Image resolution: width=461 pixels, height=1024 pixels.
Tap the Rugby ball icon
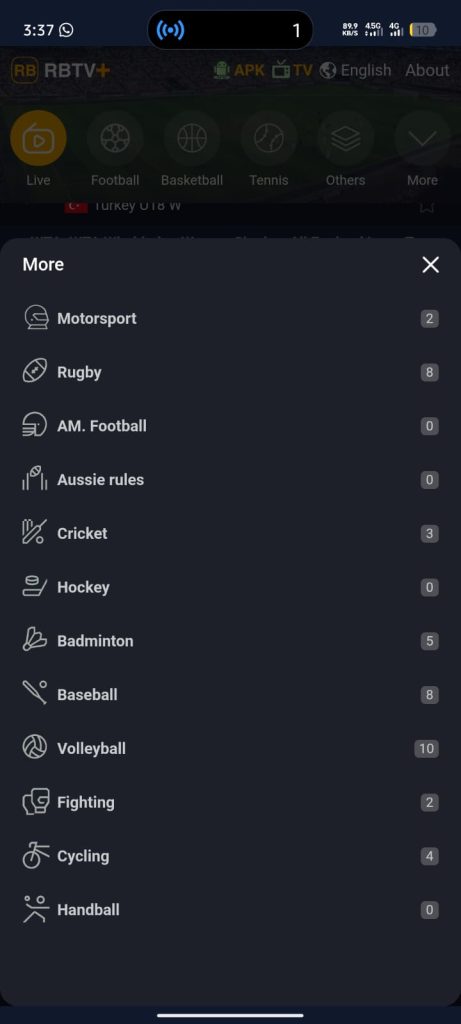coord(35,372)
